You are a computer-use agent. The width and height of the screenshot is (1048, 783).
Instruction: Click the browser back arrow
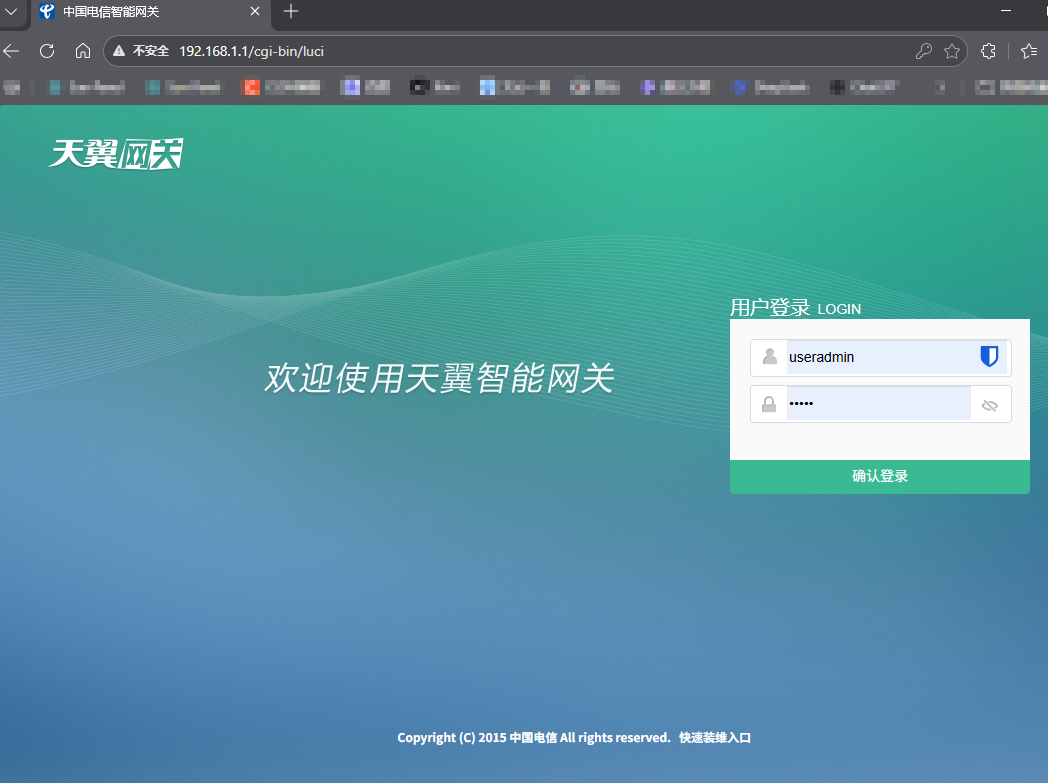[11, 51]
